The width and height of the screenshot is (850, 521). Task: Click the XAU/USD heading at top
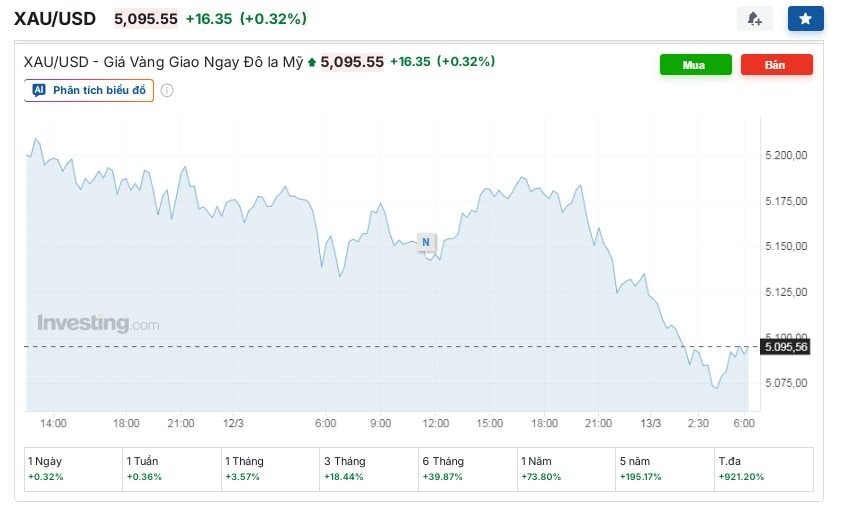tap(55, 19)
